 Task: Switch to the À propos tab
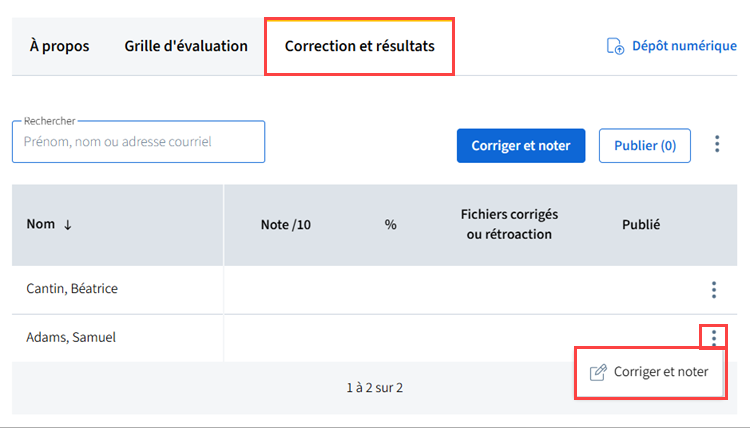point(59,46)
